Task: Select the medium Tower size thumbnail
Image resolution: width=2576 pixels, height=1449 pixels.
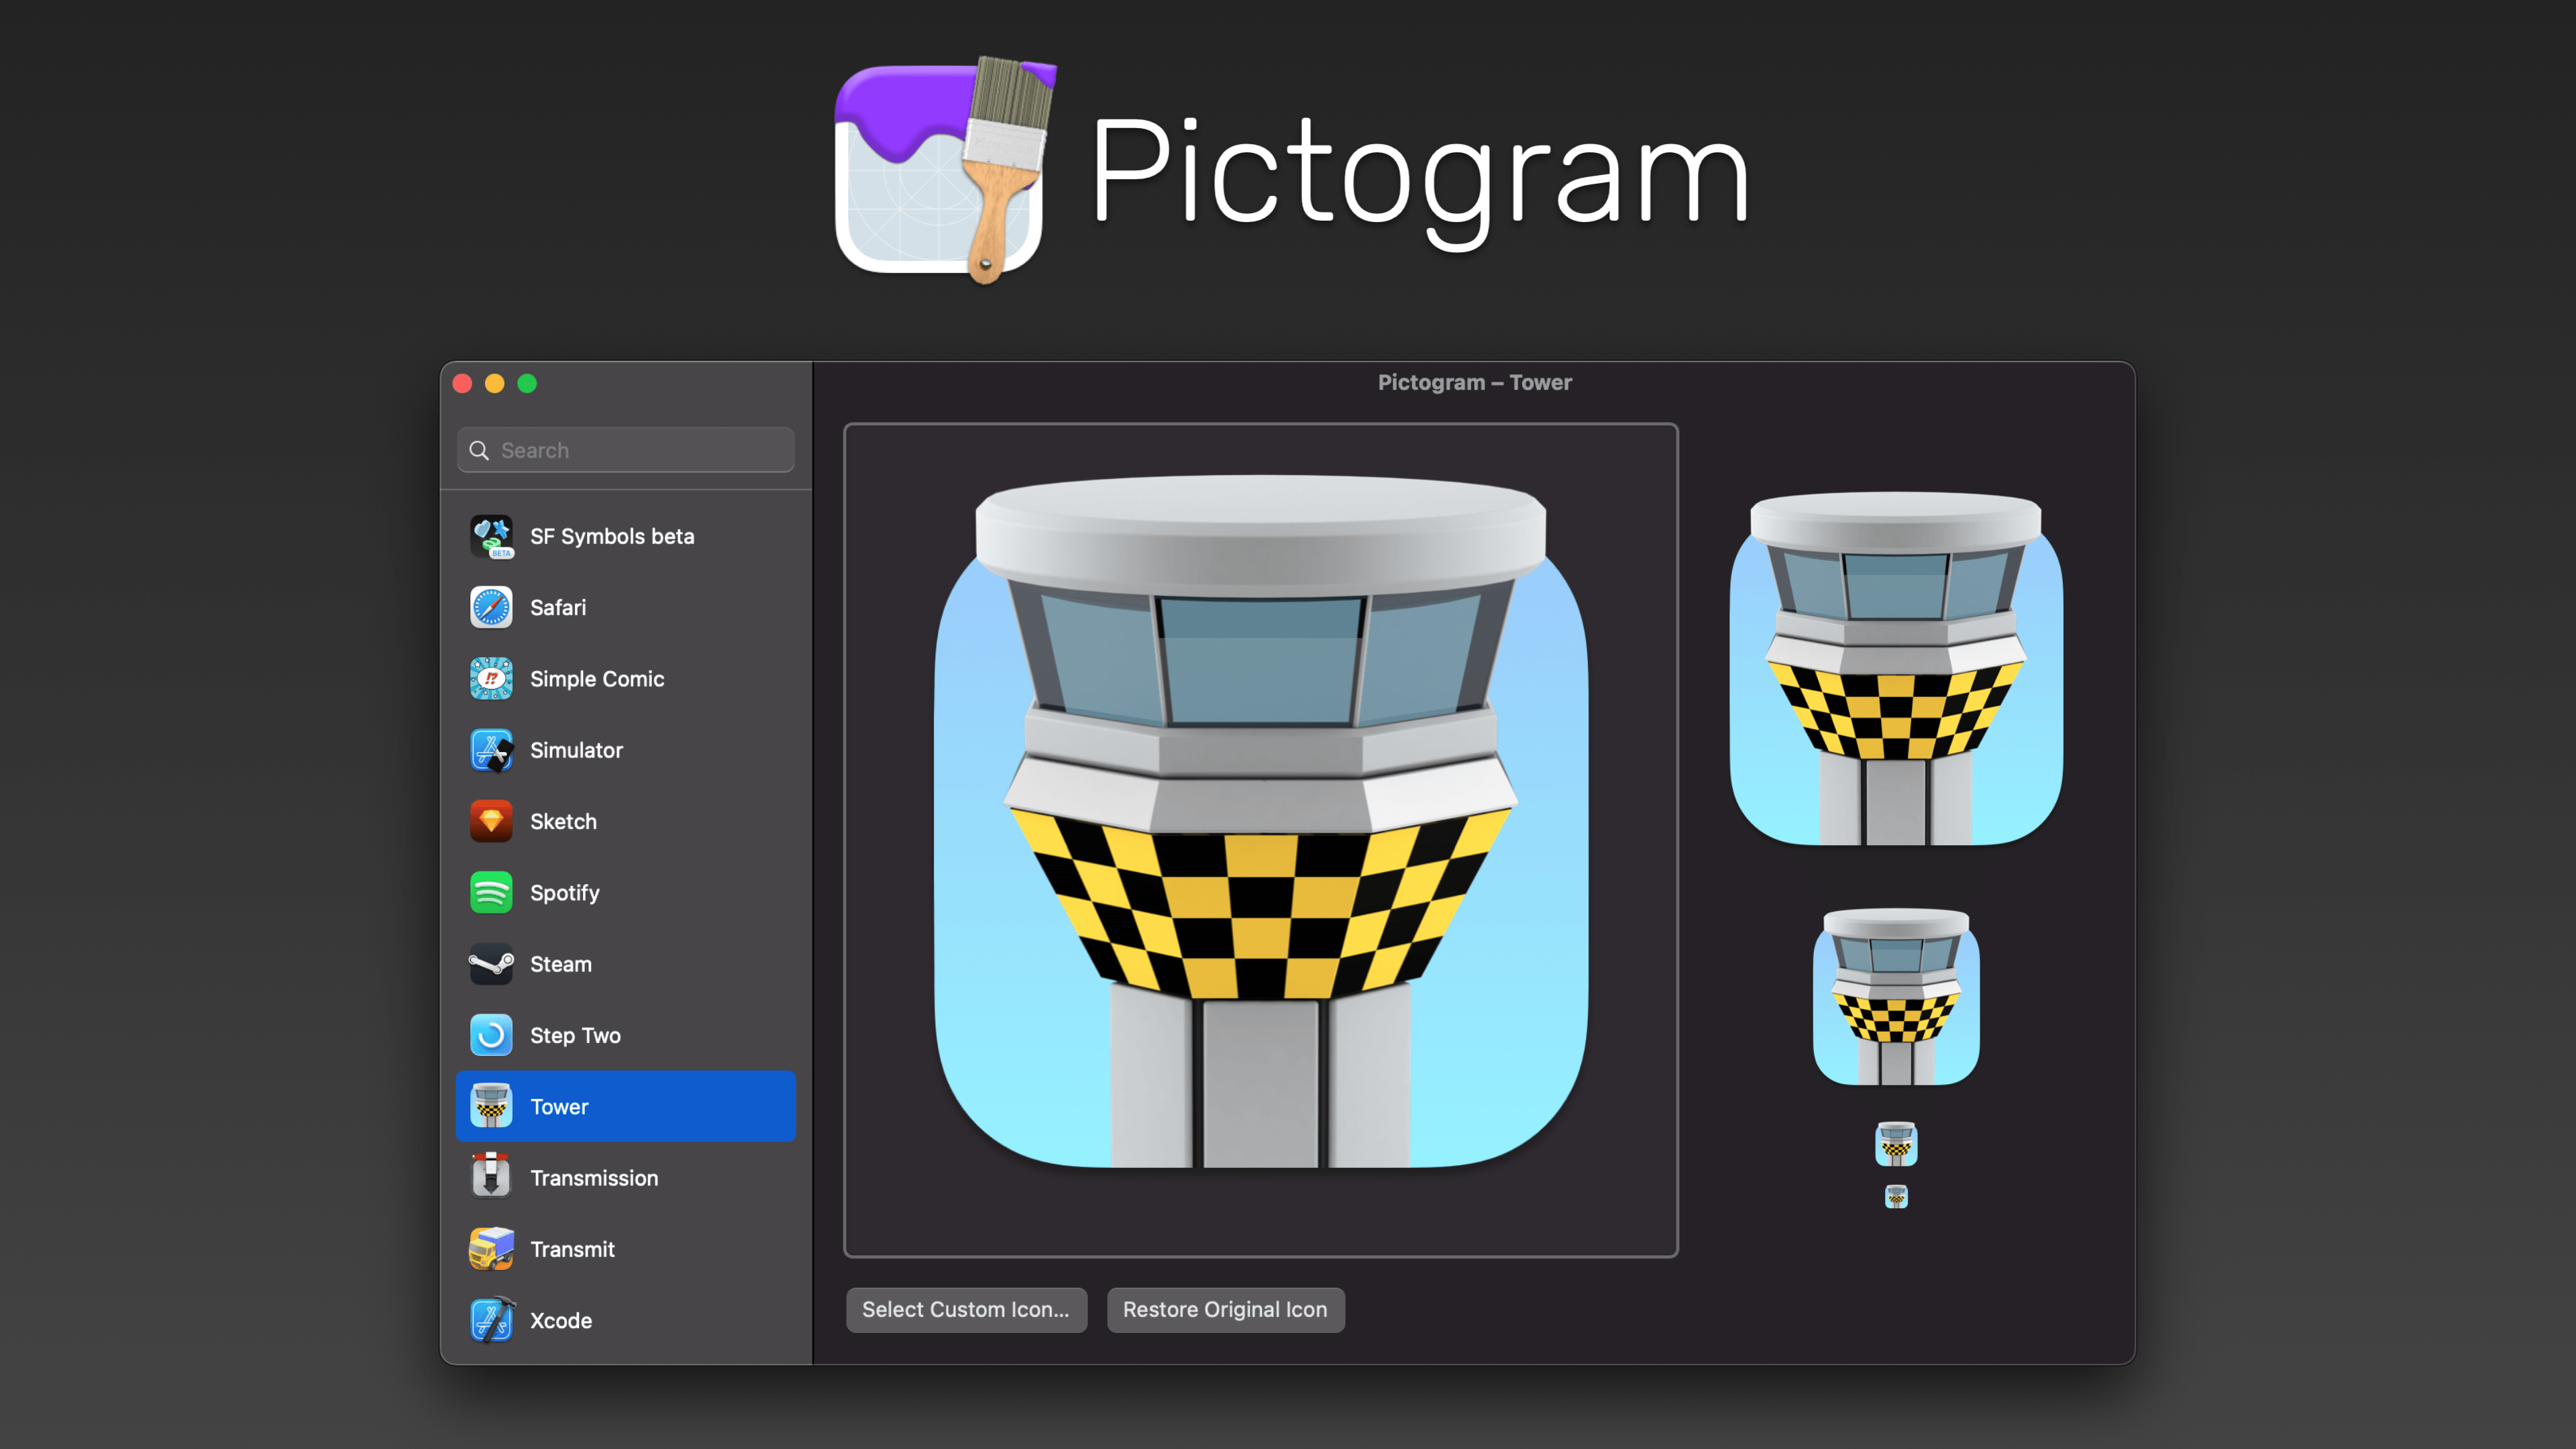Action: pyautogui.click(x=1896, y=997)
